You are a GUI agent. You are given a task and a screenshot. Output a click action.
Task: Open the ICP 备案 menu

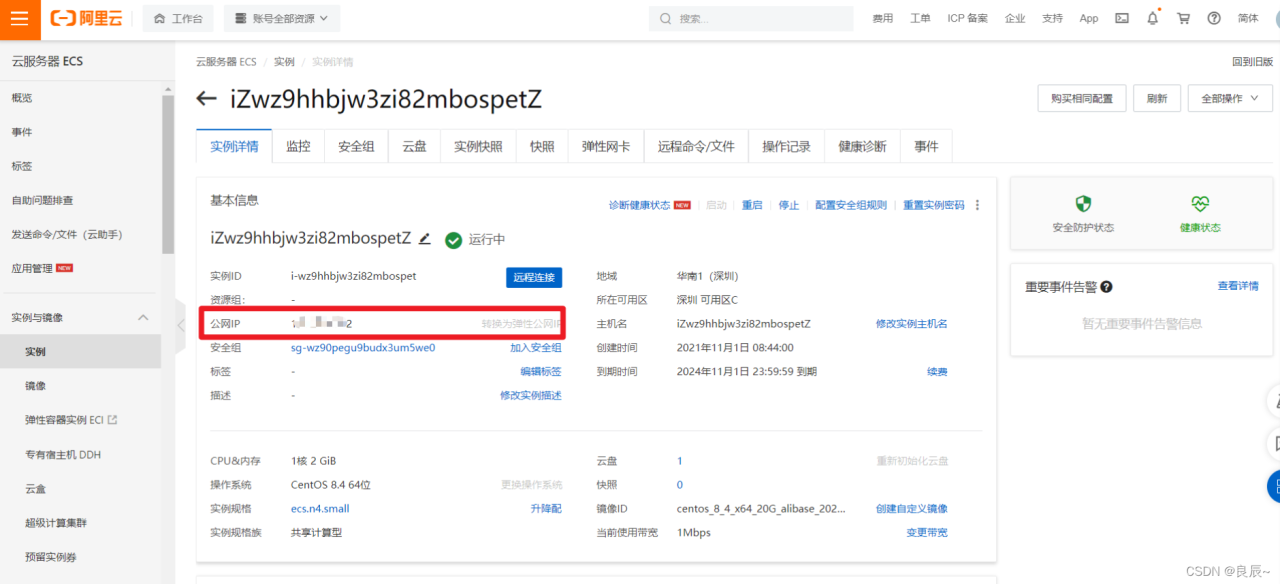967,19
